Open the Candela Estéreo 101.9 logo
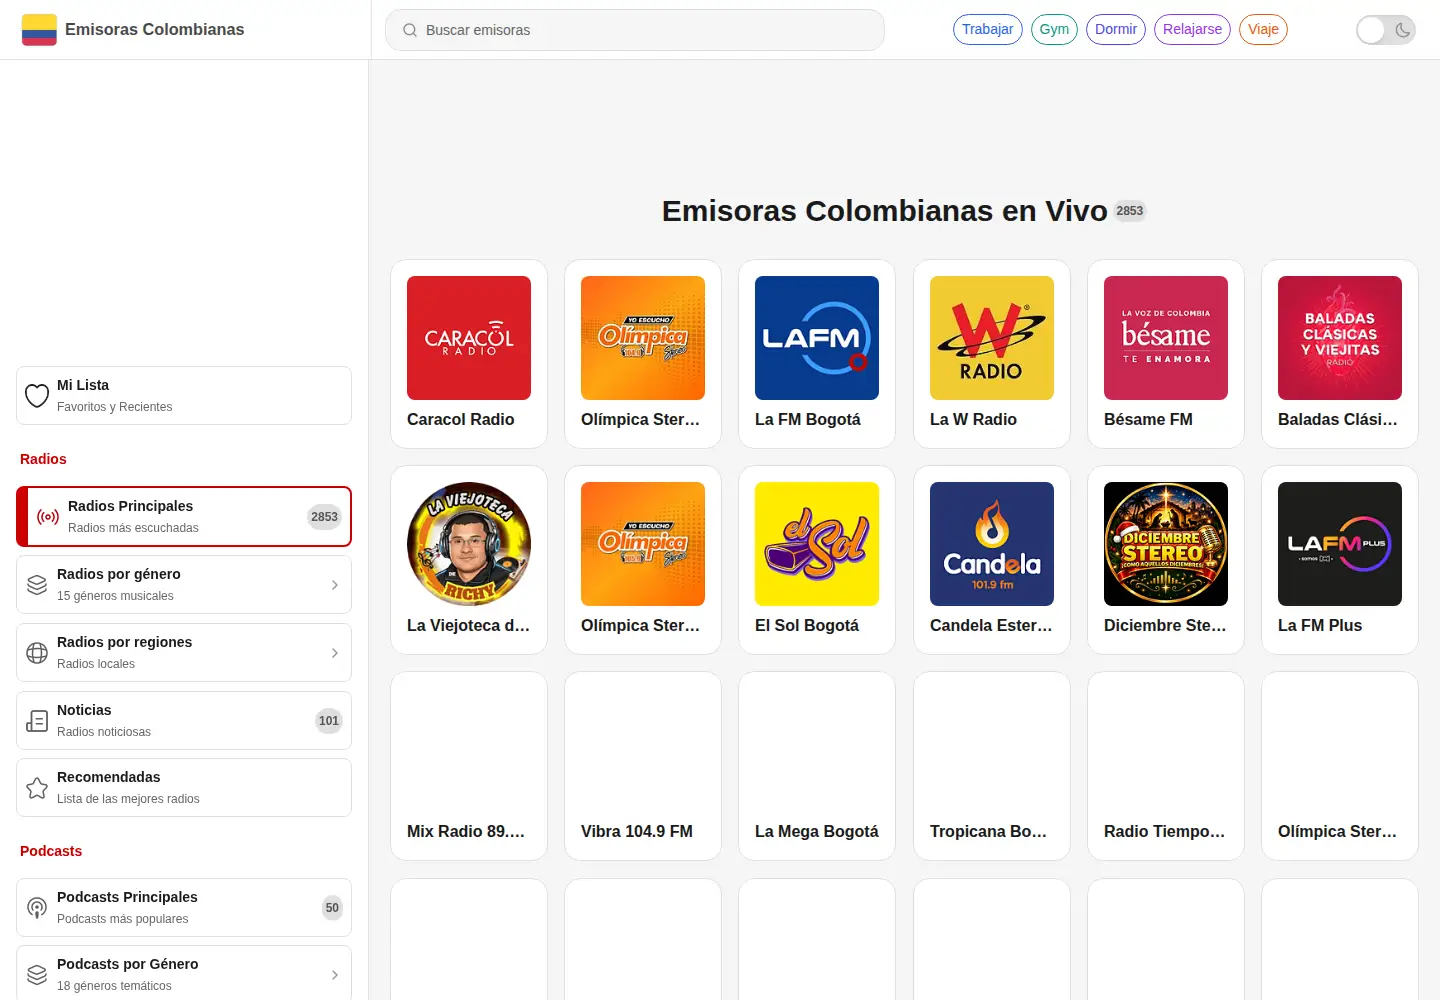Viewport: 1440px width, 1000px height. tap(992, 544)
